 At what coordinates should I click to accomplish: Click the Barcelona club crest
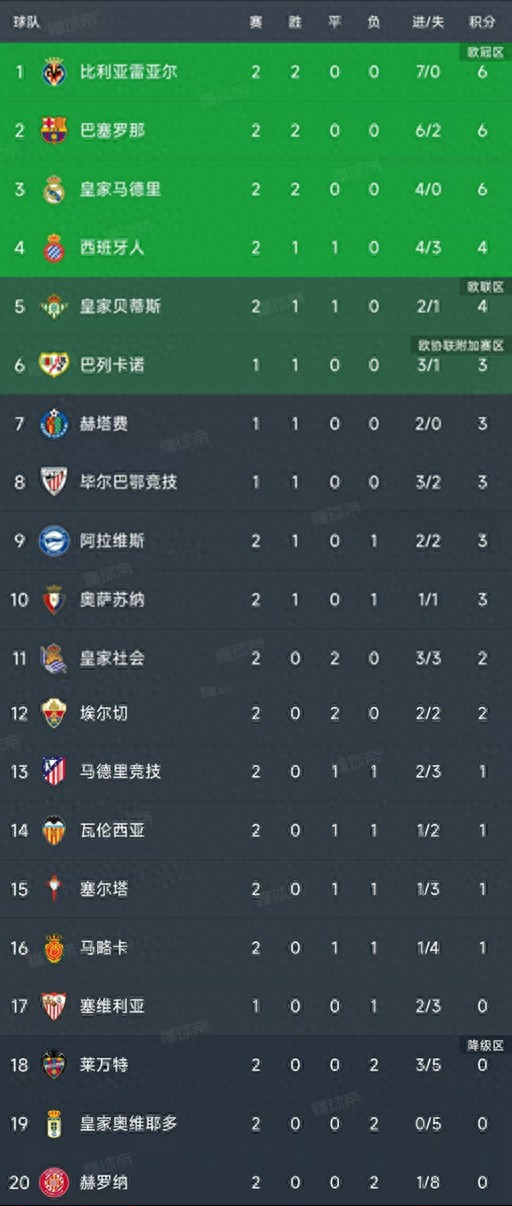coord(54,130)
